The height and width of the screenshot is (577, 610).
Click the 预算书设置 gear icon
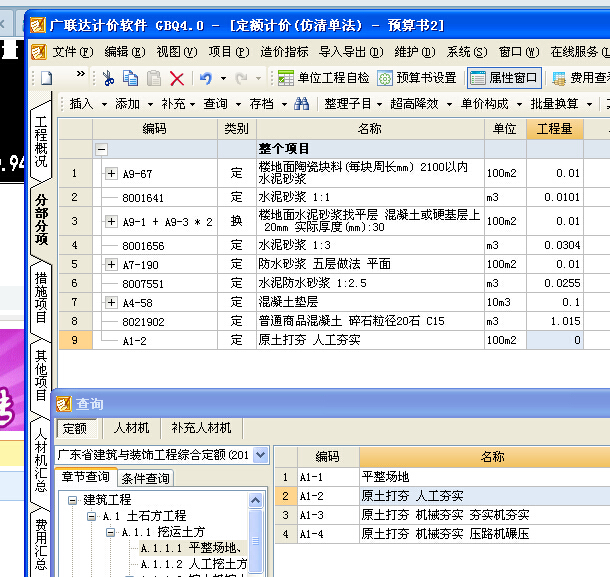click(x=385, y=78)
